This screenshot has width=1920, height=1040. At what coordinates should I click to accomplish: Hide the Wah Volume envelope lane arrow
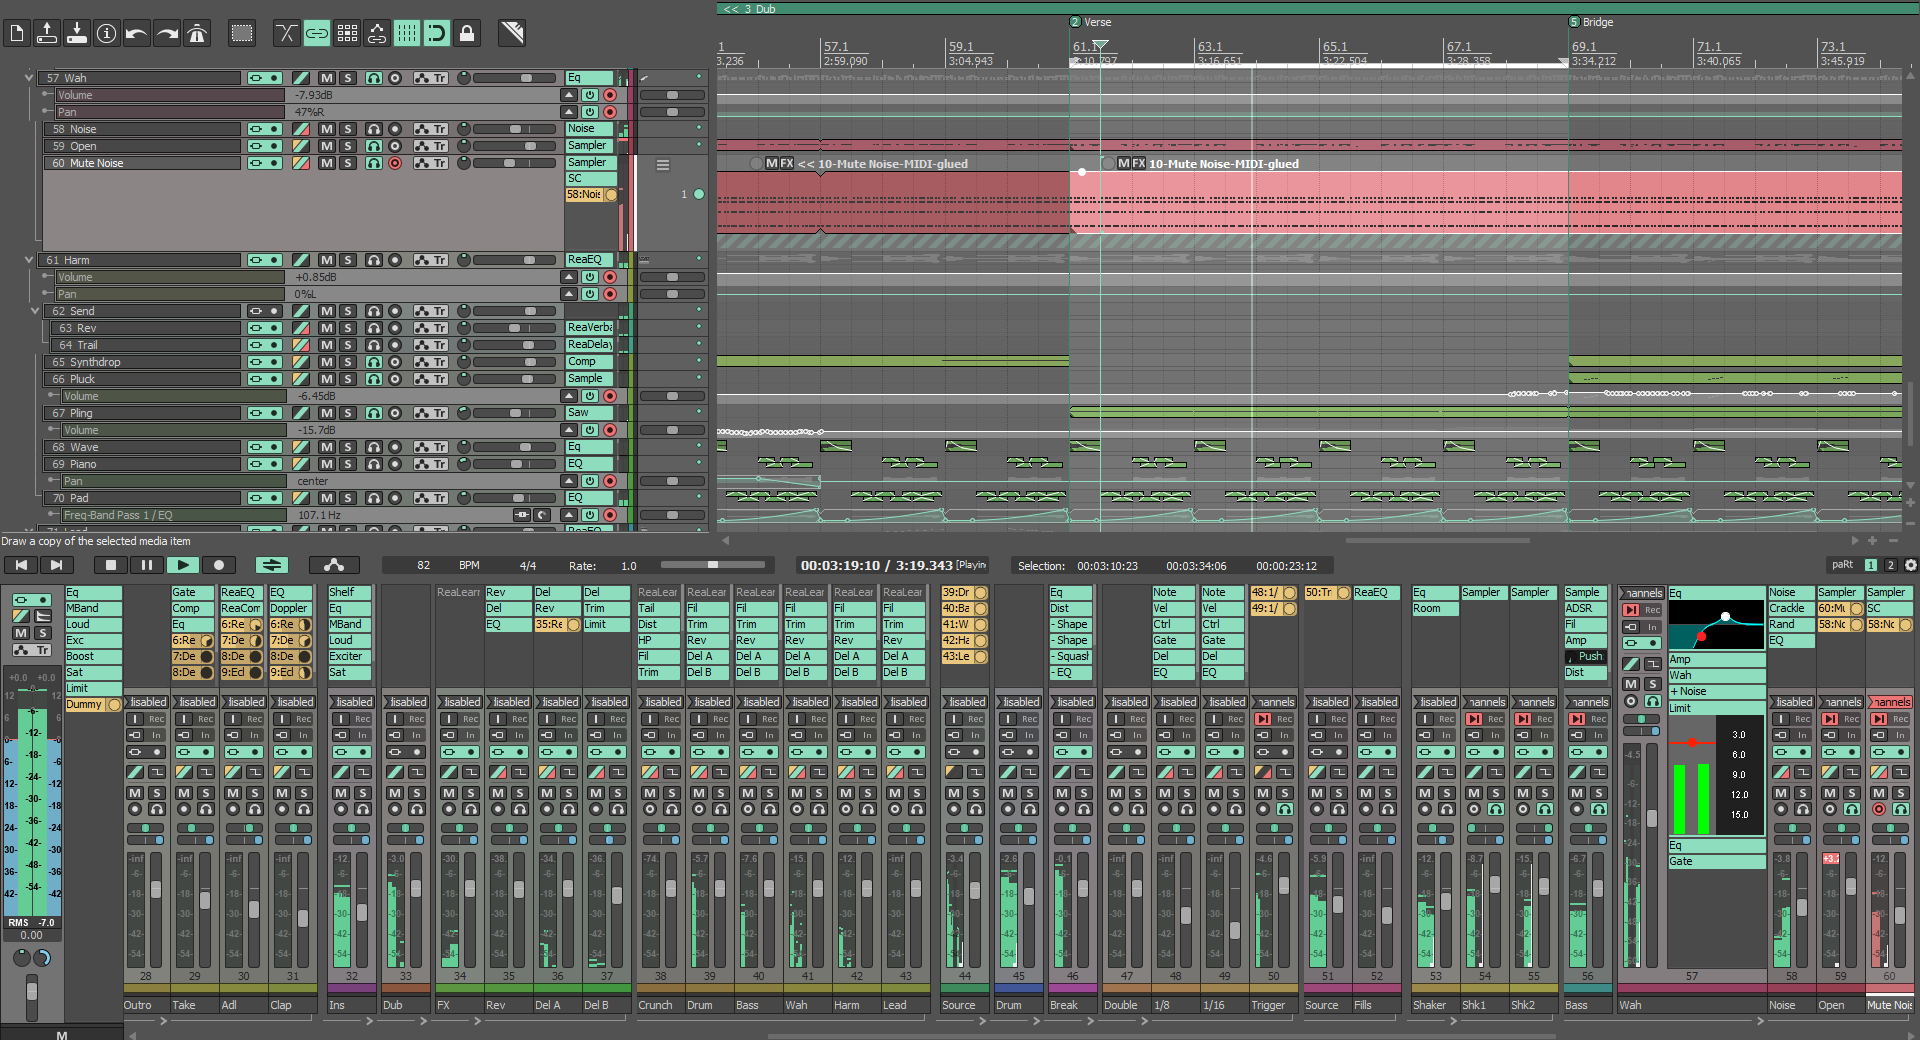pos(569,95)
